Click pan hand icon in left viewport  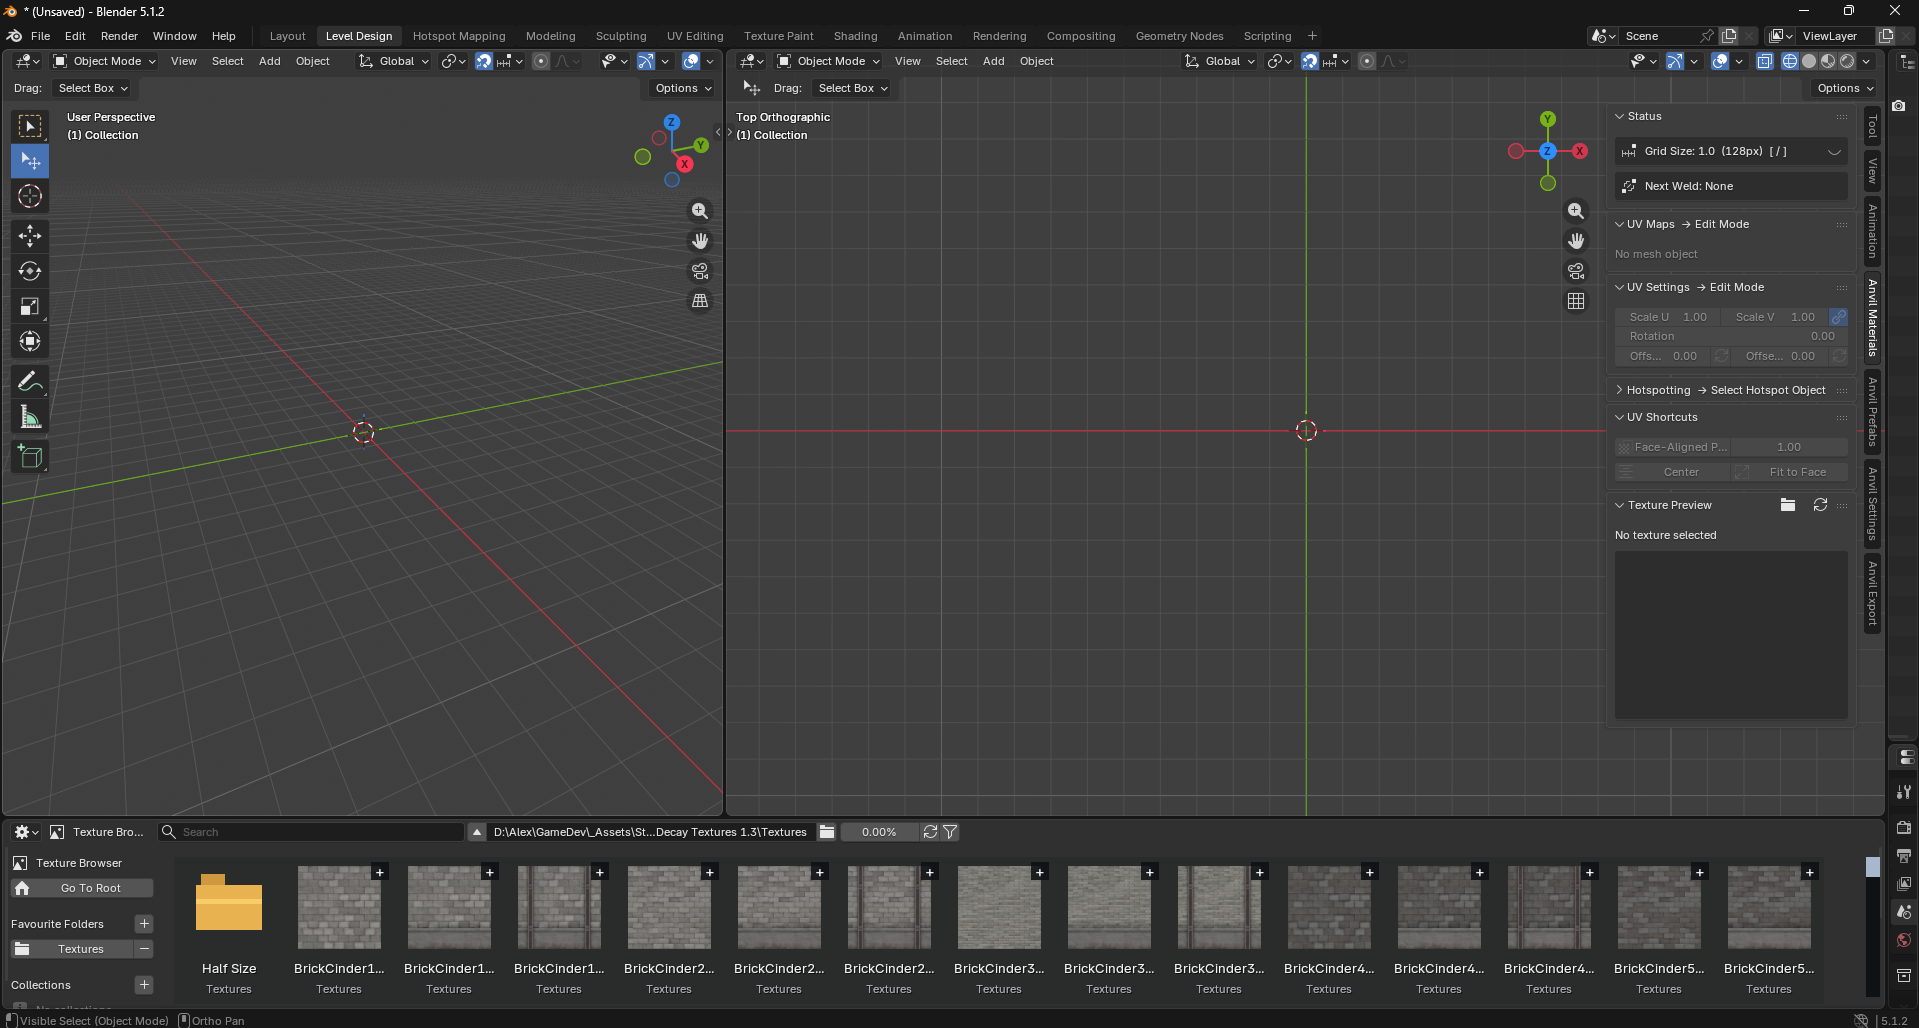[x=700, y=241]
